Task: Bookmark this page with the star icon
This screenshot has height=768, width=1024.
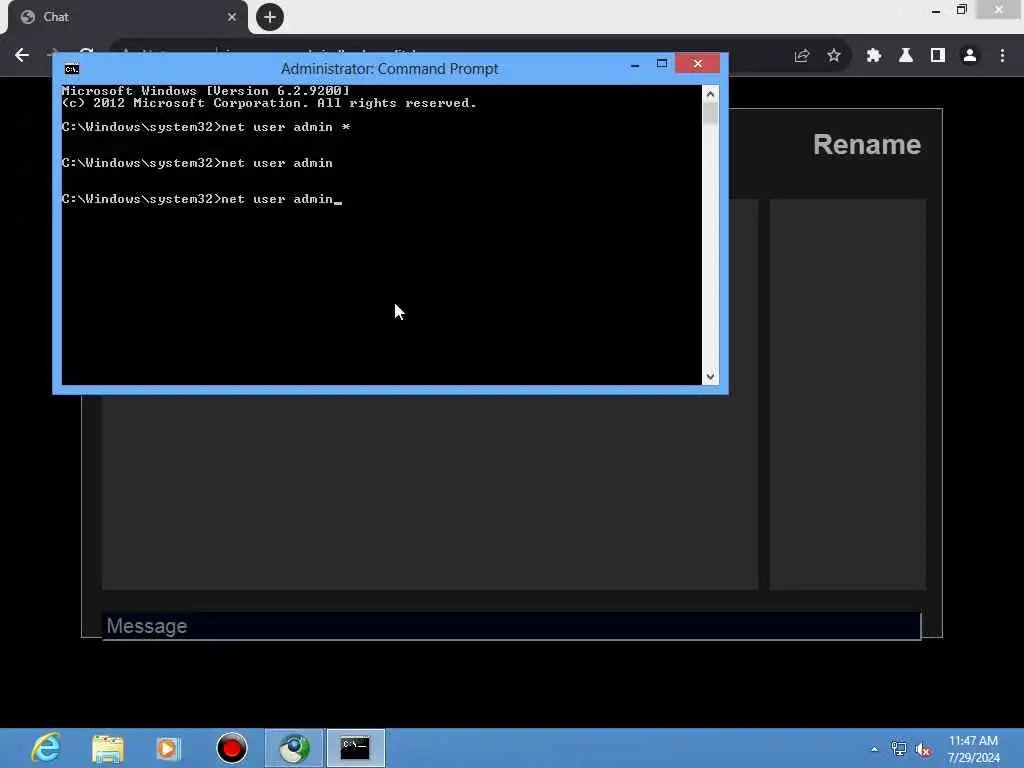Action: [834, 56]
